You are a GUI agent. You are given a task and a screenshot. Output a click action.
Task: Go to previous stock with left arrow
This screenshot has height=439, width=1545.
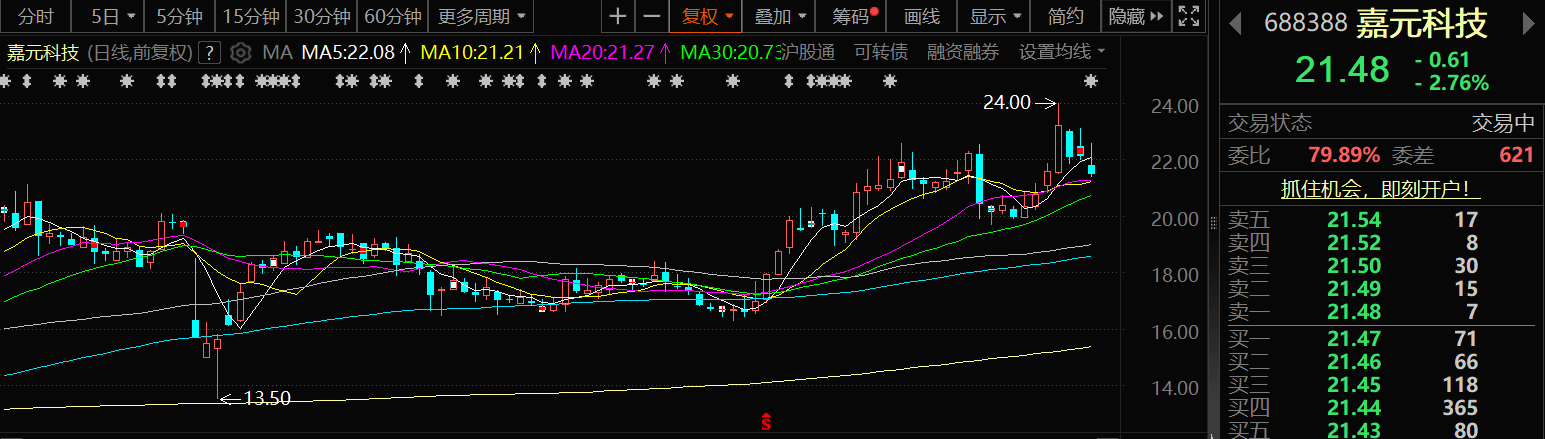point(1237,23)
